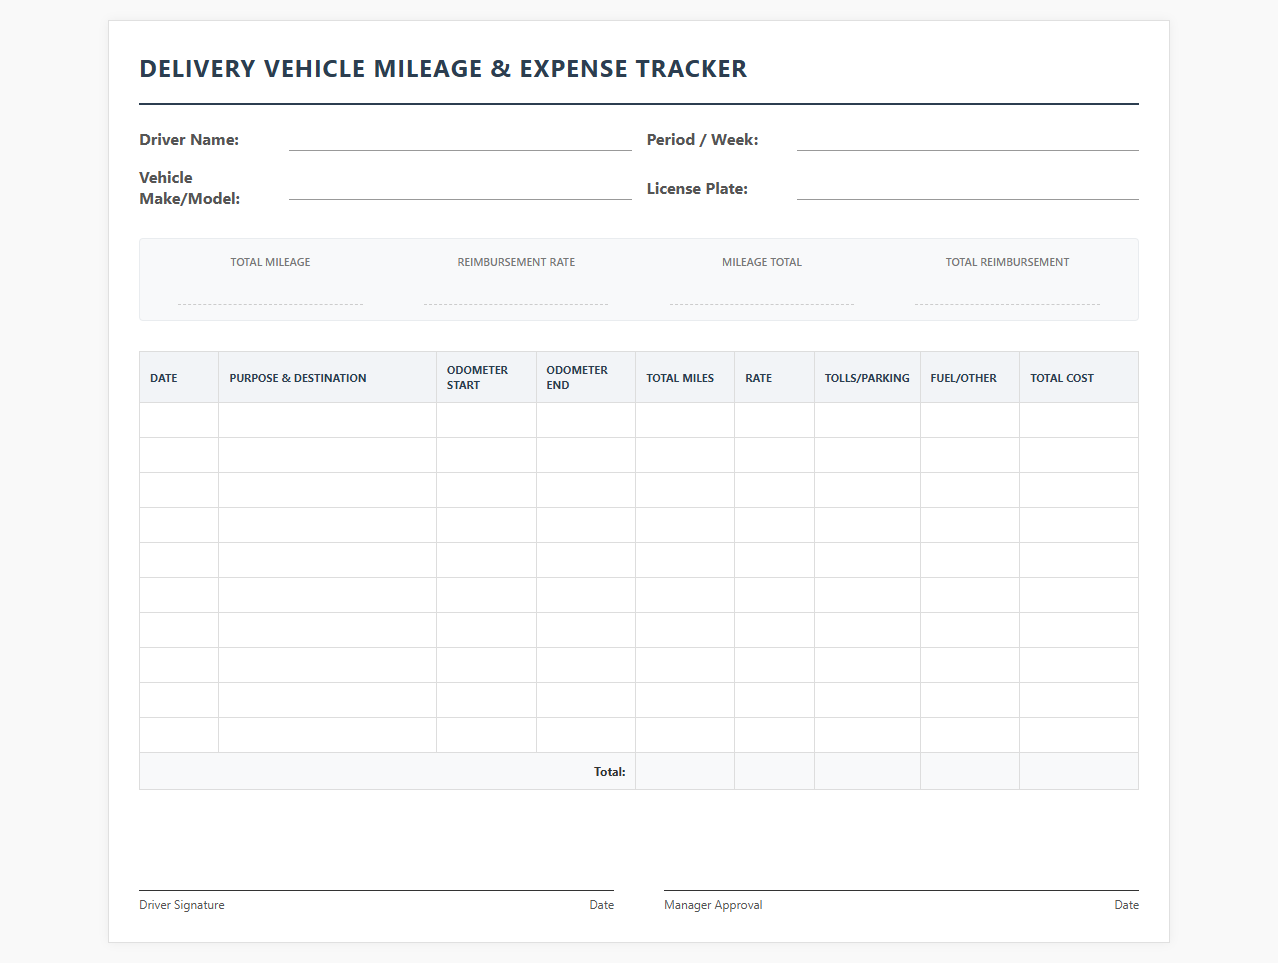Click the DATE column header

(179, 378)
